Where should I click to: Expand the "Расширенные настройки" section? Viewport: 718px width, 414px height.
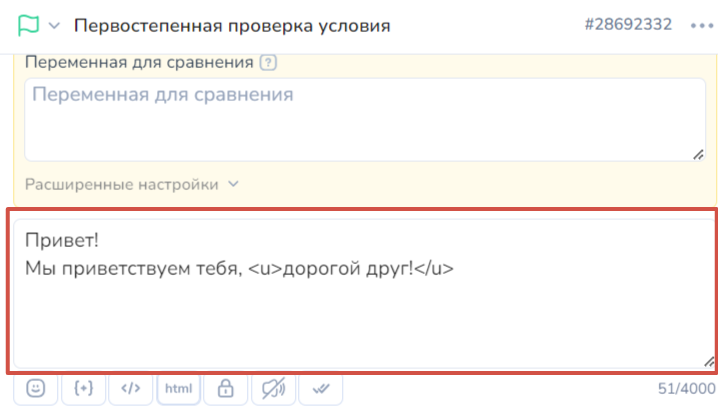tap(121, 184)
